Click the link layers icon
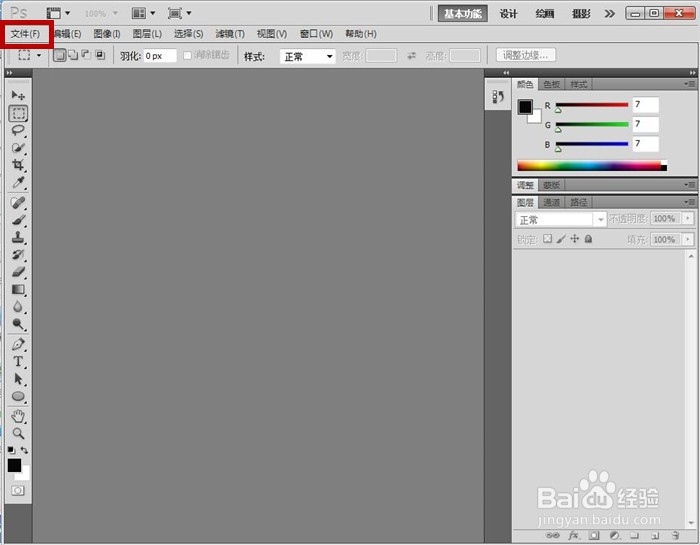 (x=553, y=535)
